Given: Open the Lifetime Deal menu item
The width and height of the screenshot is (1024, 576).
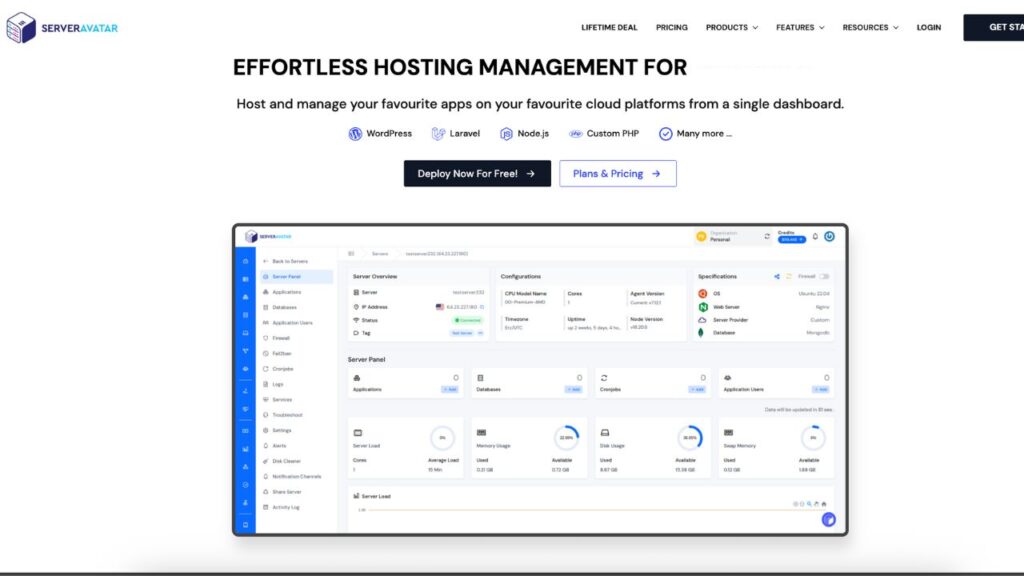Looking at the screenshot, I should coord(609,27).
